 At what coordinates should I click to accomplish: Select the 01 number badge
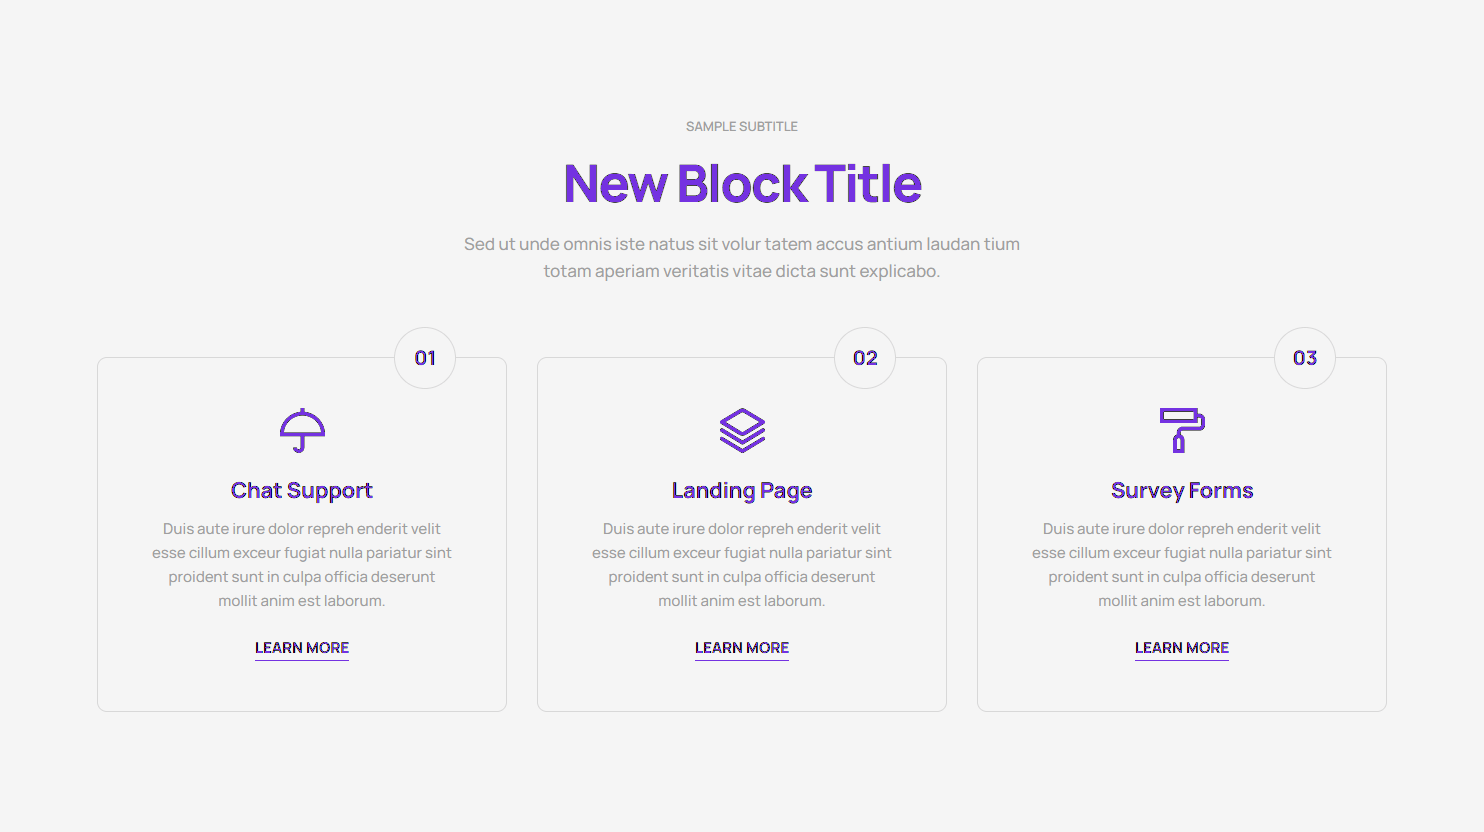425,358
